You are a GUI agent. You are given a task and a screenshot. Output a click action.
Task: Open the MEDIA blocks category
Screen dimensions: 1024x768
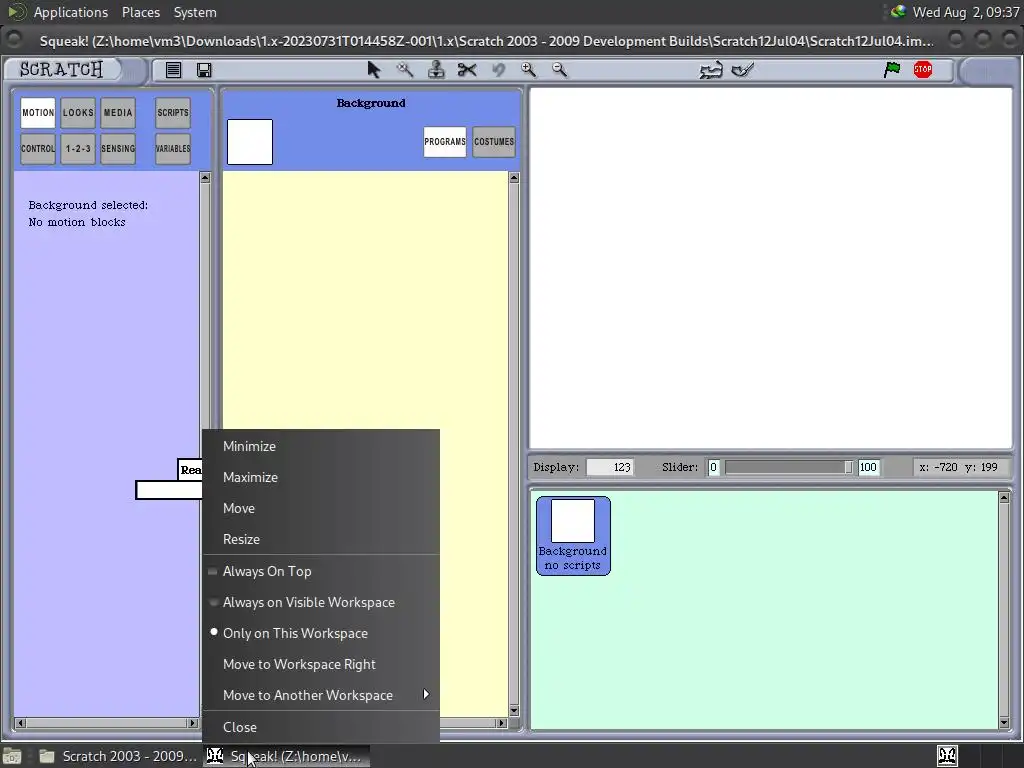[118, 112]
